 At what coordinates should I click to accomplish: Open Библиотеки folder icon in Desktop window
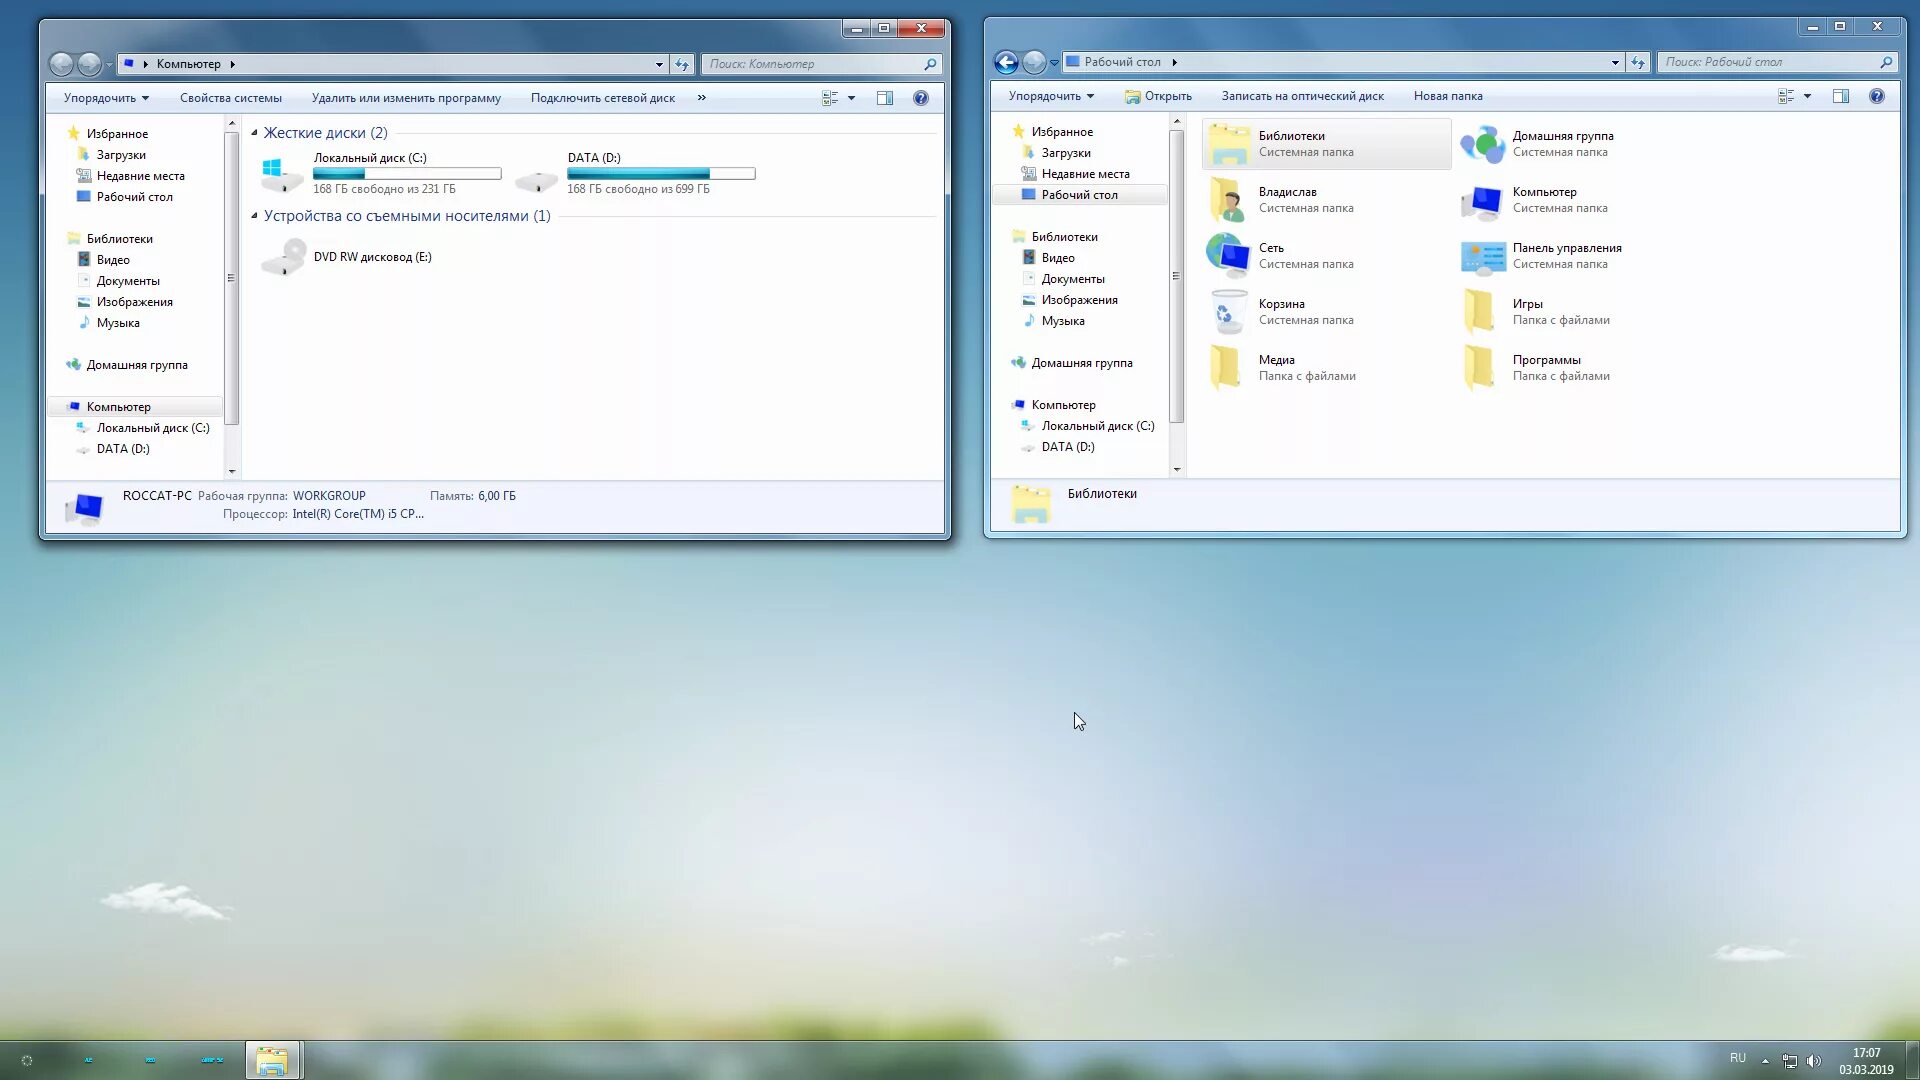click(1229, 144)
